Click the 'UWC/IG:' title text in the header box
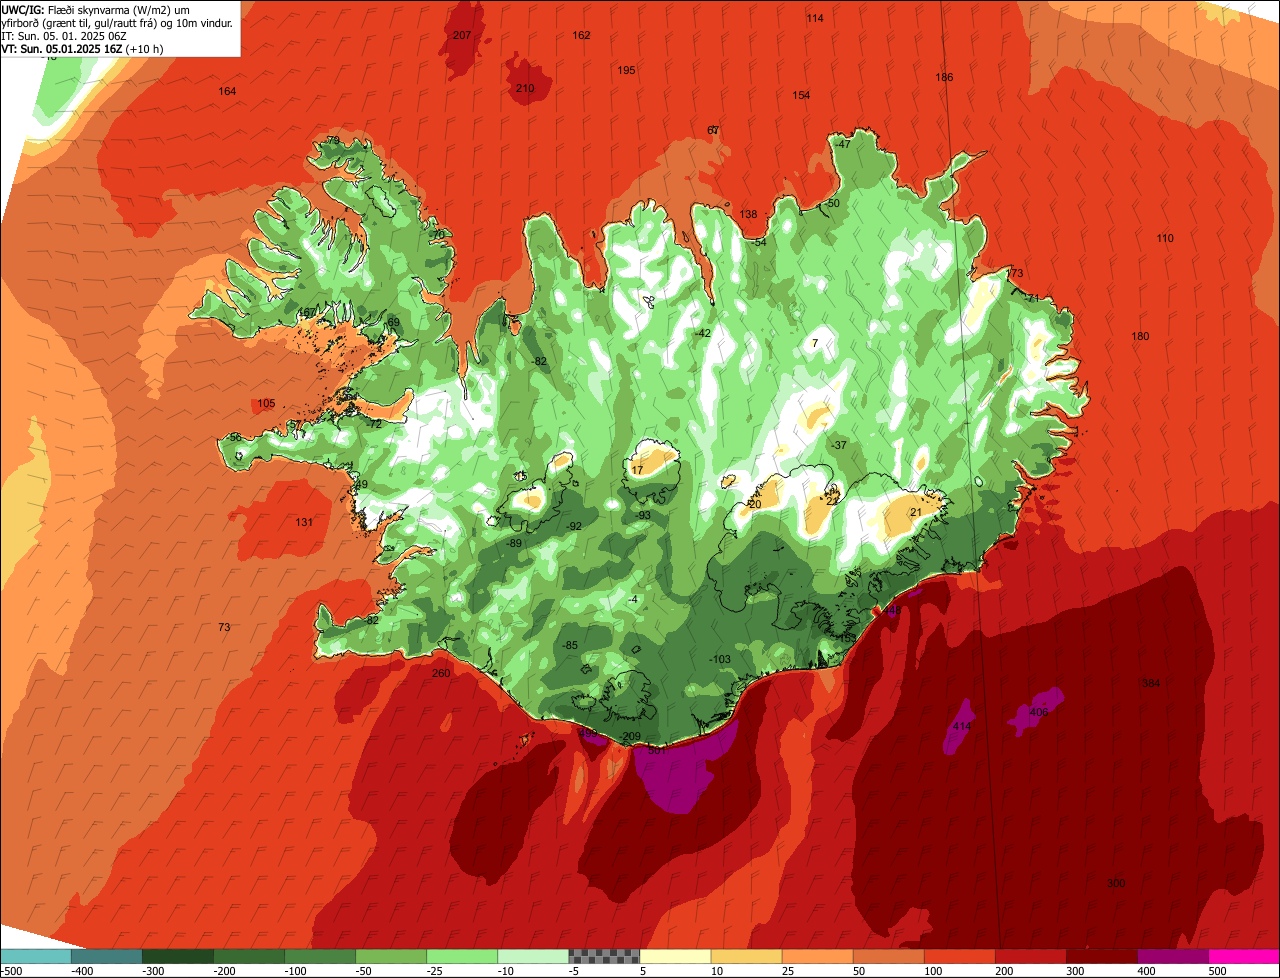 point(23,9)
